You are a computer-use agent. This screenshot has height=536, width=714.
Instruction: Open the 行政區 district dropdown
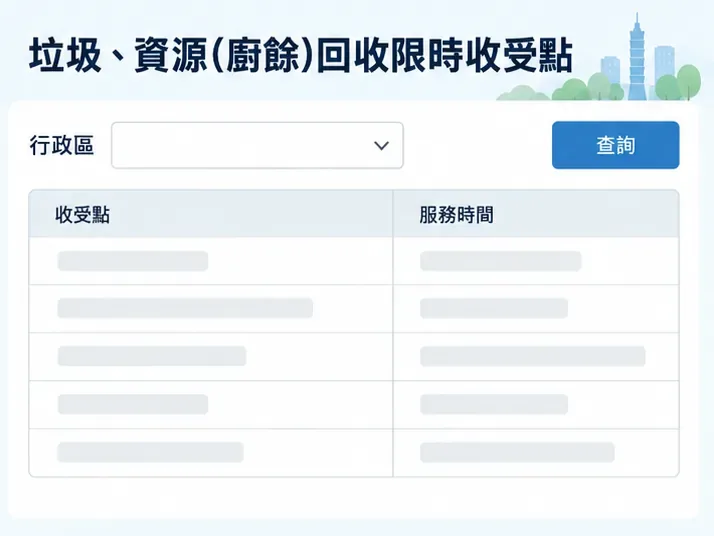click(x=257, y=145)
